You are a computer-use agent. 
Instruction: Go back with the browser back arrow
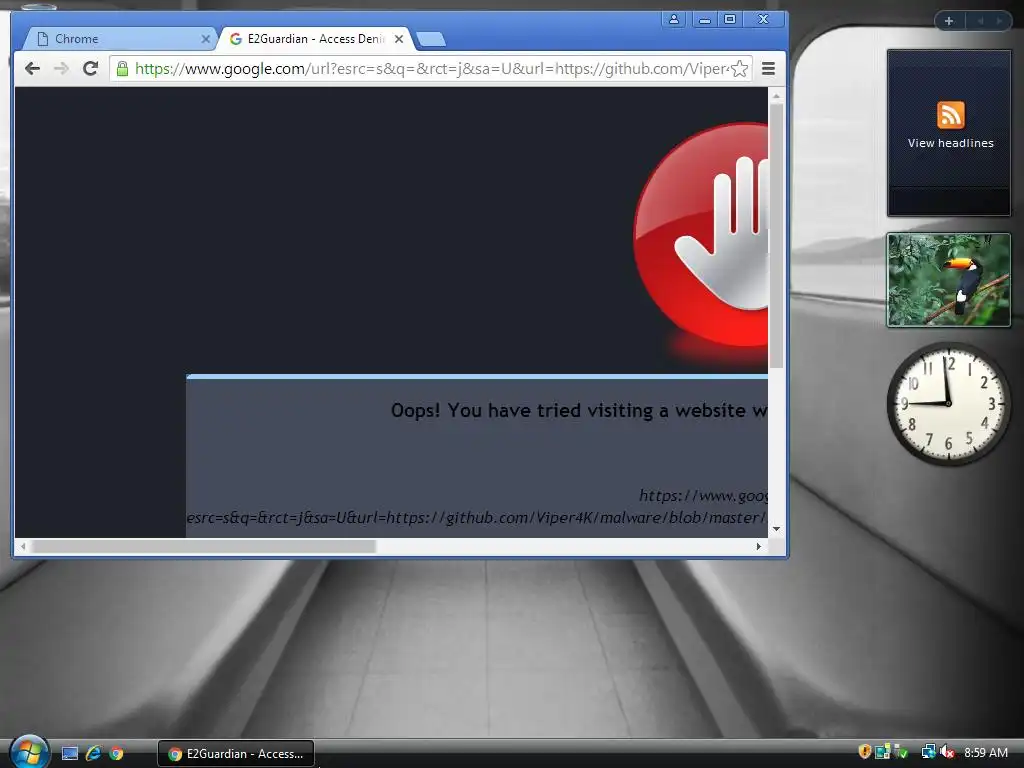[x=32, y=69]
